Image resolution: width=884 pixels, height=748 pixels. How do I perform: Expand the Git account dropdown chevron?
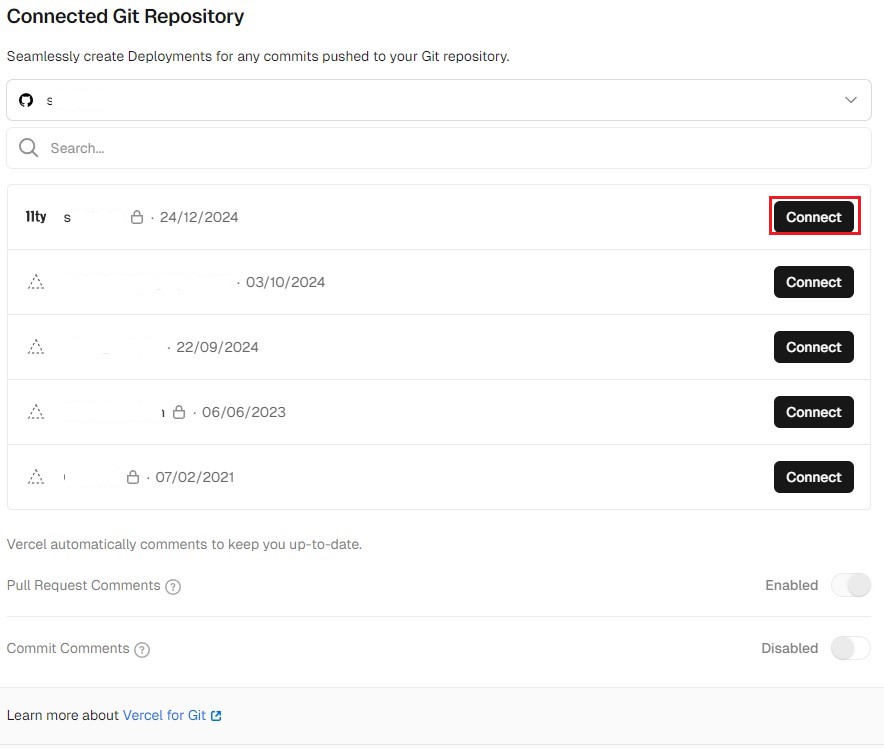tap(851, 100)
